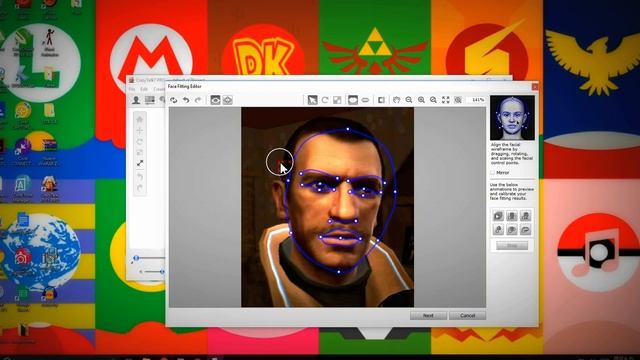This screenshot has width=640, height=360.
Task: Click the lower slider handle in CrazyTalk window
Action: pos(162,271)
